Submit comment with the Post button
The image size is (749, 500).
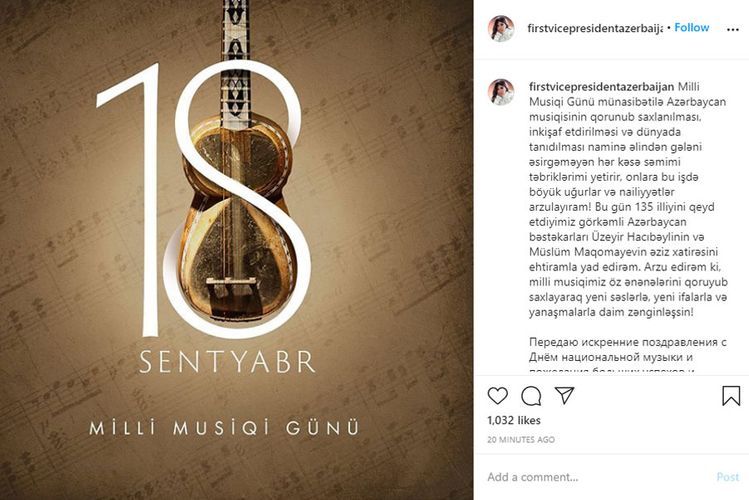(x=728, y=477)
